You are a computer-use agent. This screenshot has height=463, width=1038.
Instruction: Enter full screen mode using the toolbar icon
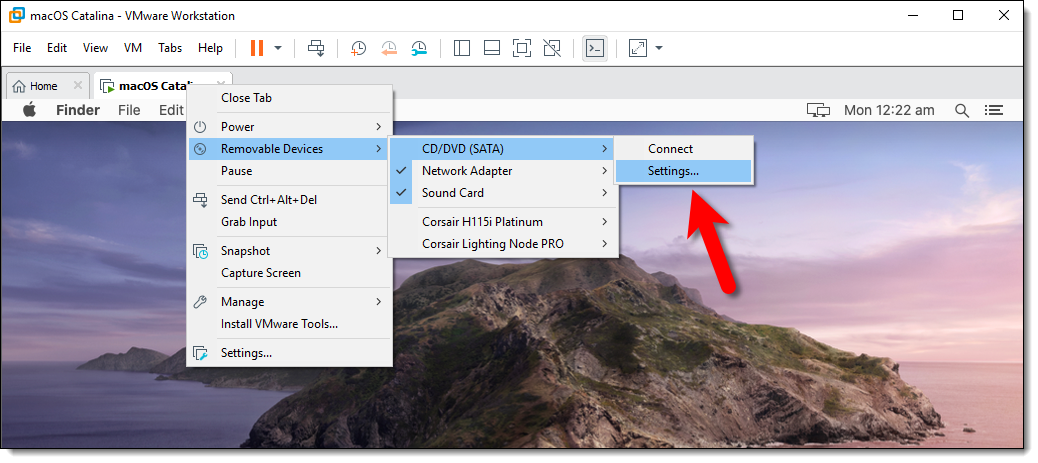(522, 48)
